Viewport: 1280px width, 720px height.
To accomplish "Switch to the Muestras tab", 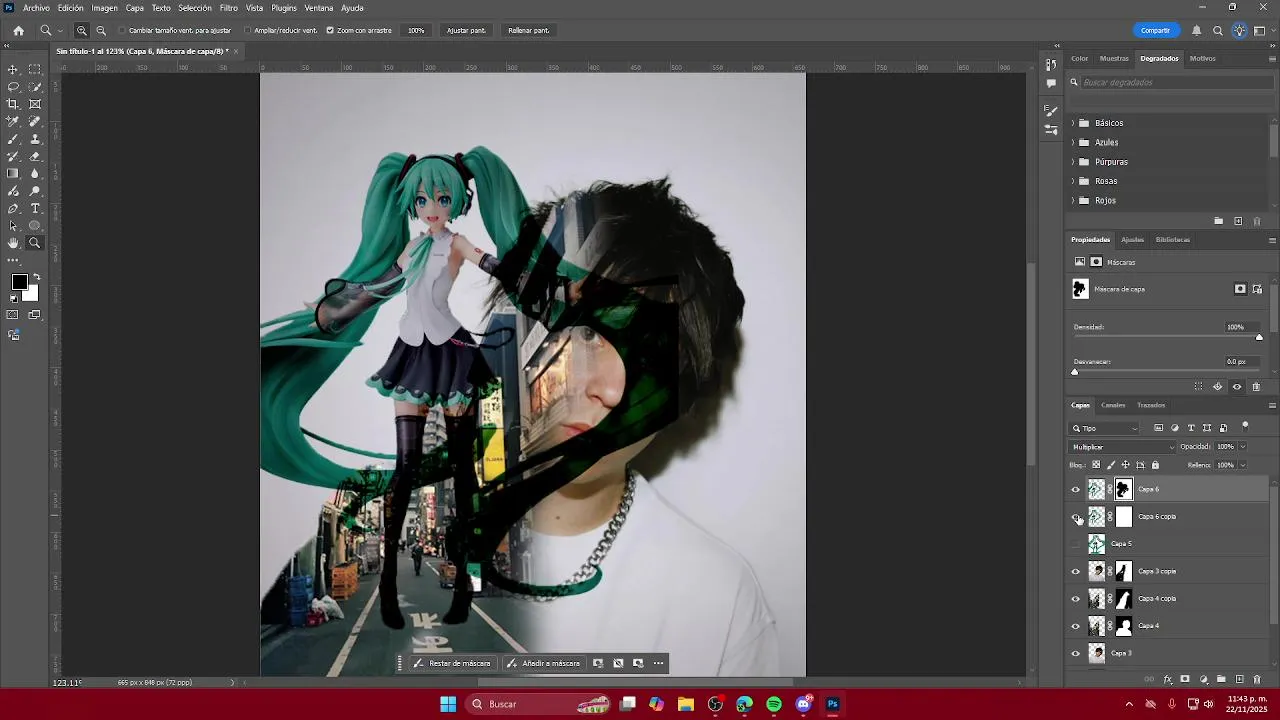I will click(1114, 58).
